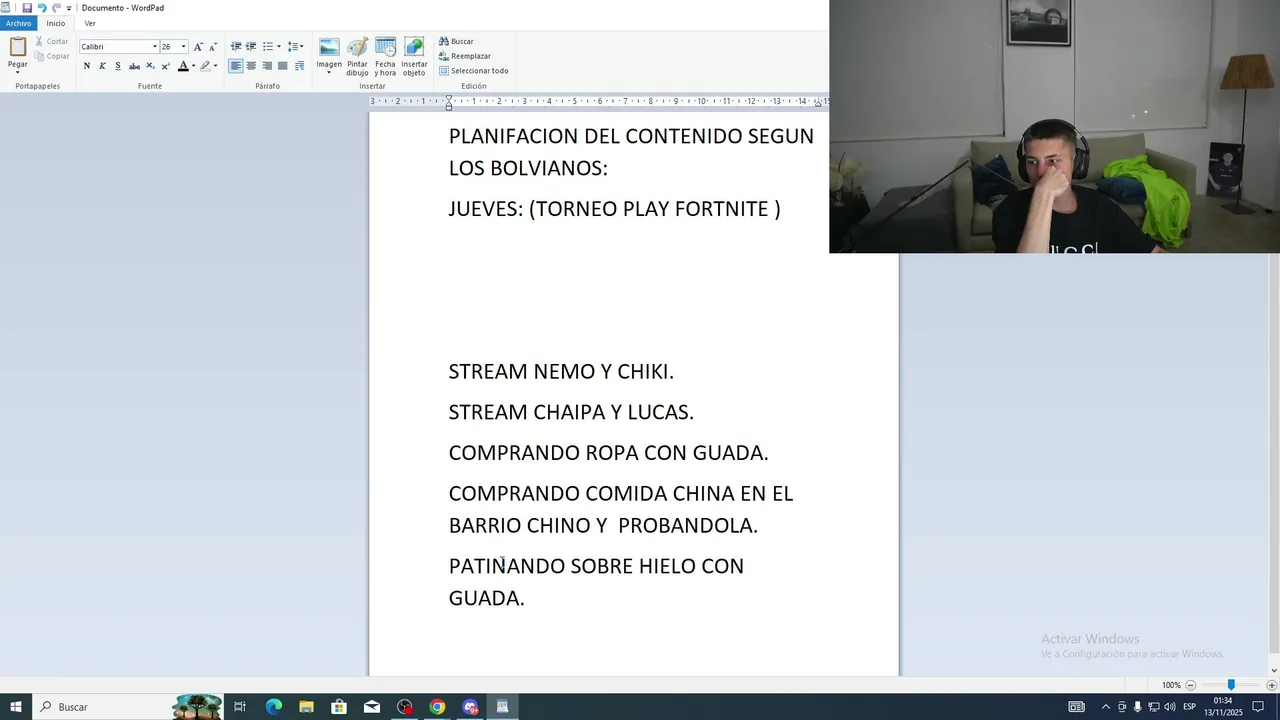This screenshot has height=720, width=1280.
Task: Open the font size dropdown arrow
Action: 183,47
